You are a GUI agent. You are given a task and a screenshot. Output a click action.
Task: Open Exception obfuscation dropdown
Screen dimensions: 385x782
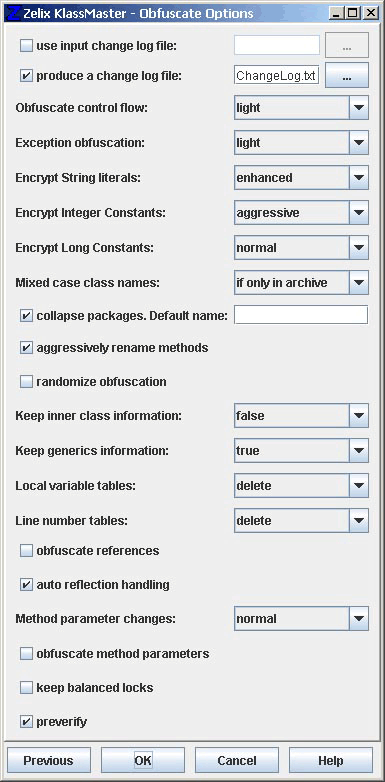click(301, 143)
